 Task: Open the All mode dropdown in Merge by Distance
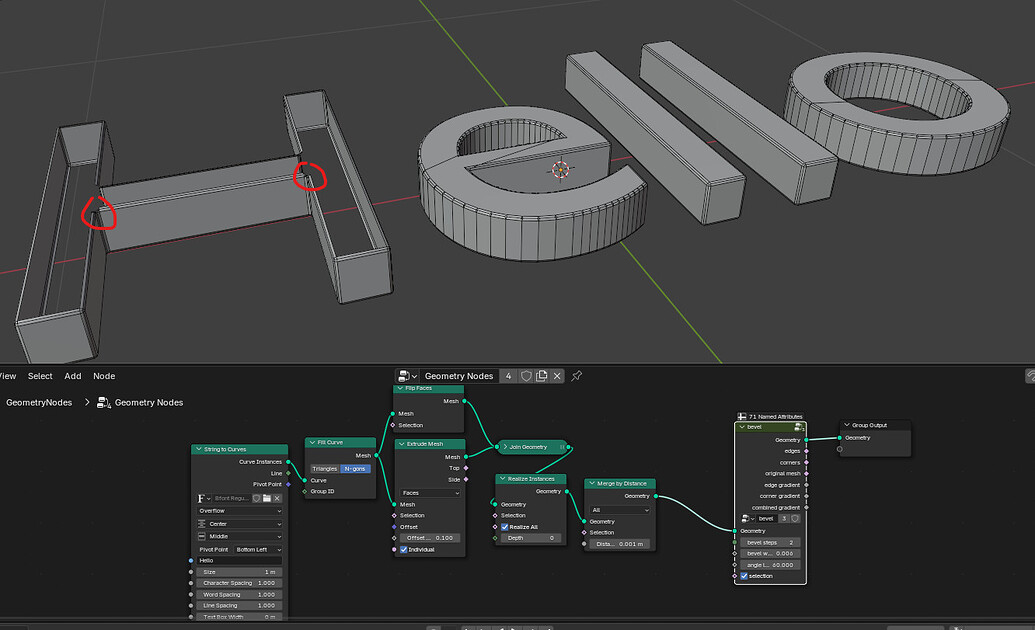[x=620, y=510]
